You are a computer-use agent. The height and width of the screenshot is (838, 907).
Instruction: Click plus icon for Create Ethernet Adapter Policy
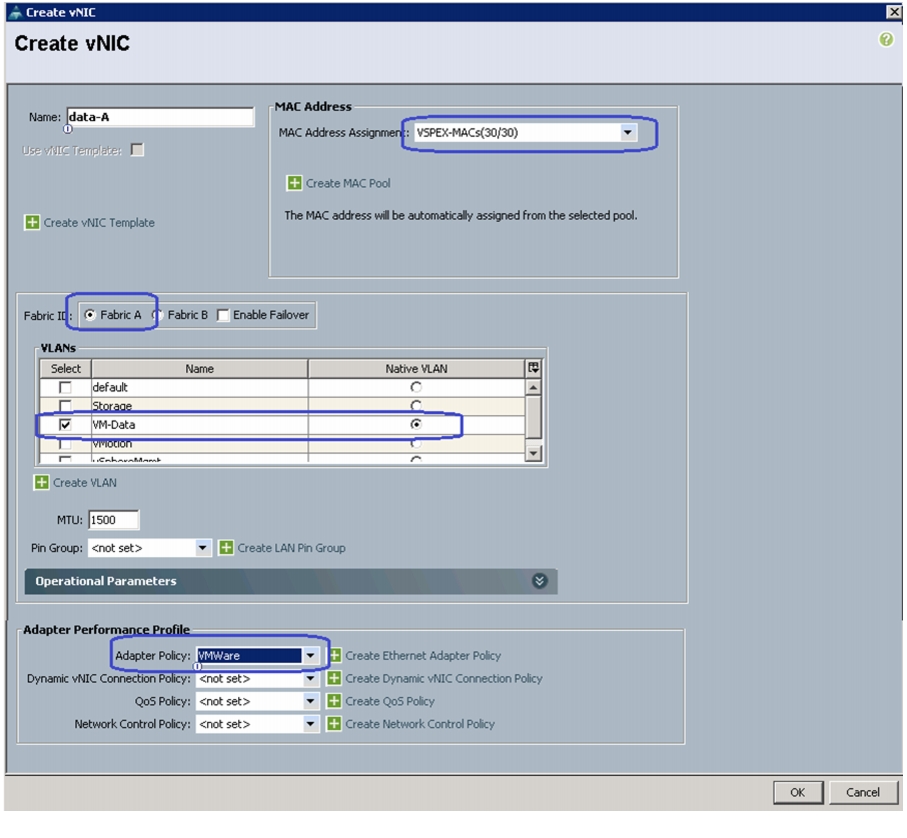[335, 655]
